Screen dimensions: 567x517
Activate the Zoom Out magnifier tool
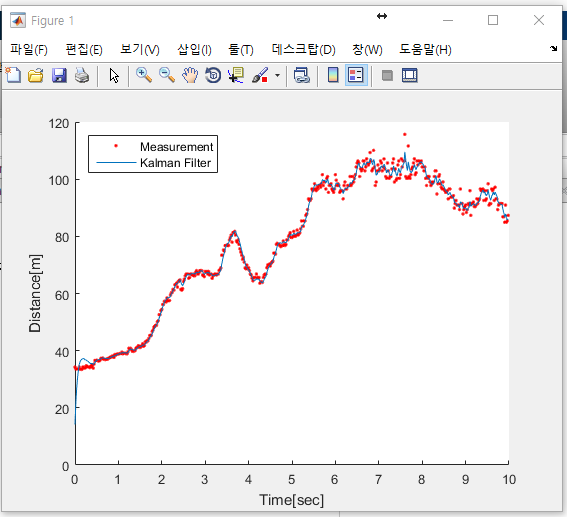point(167,76)
